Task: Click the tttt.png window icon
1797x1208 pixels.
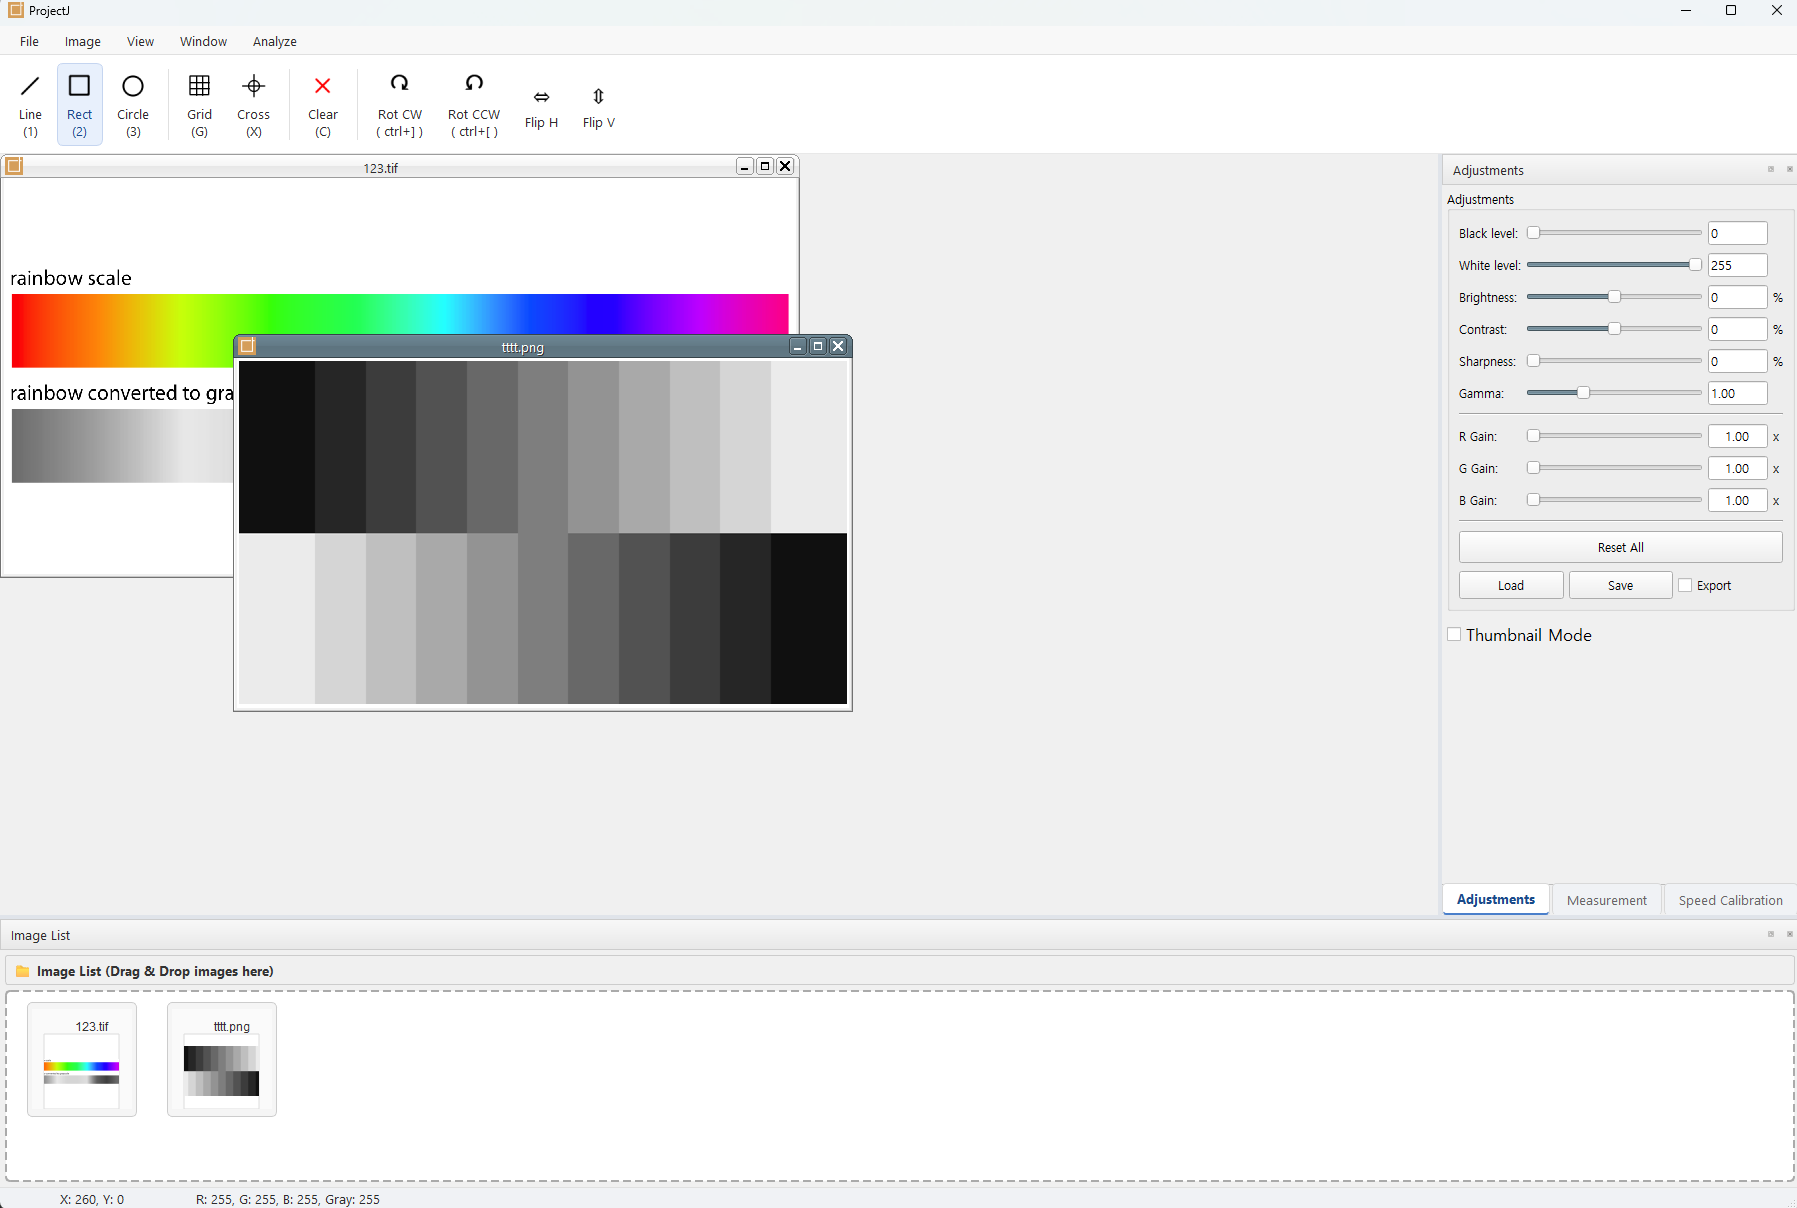Action: point(247,346)
